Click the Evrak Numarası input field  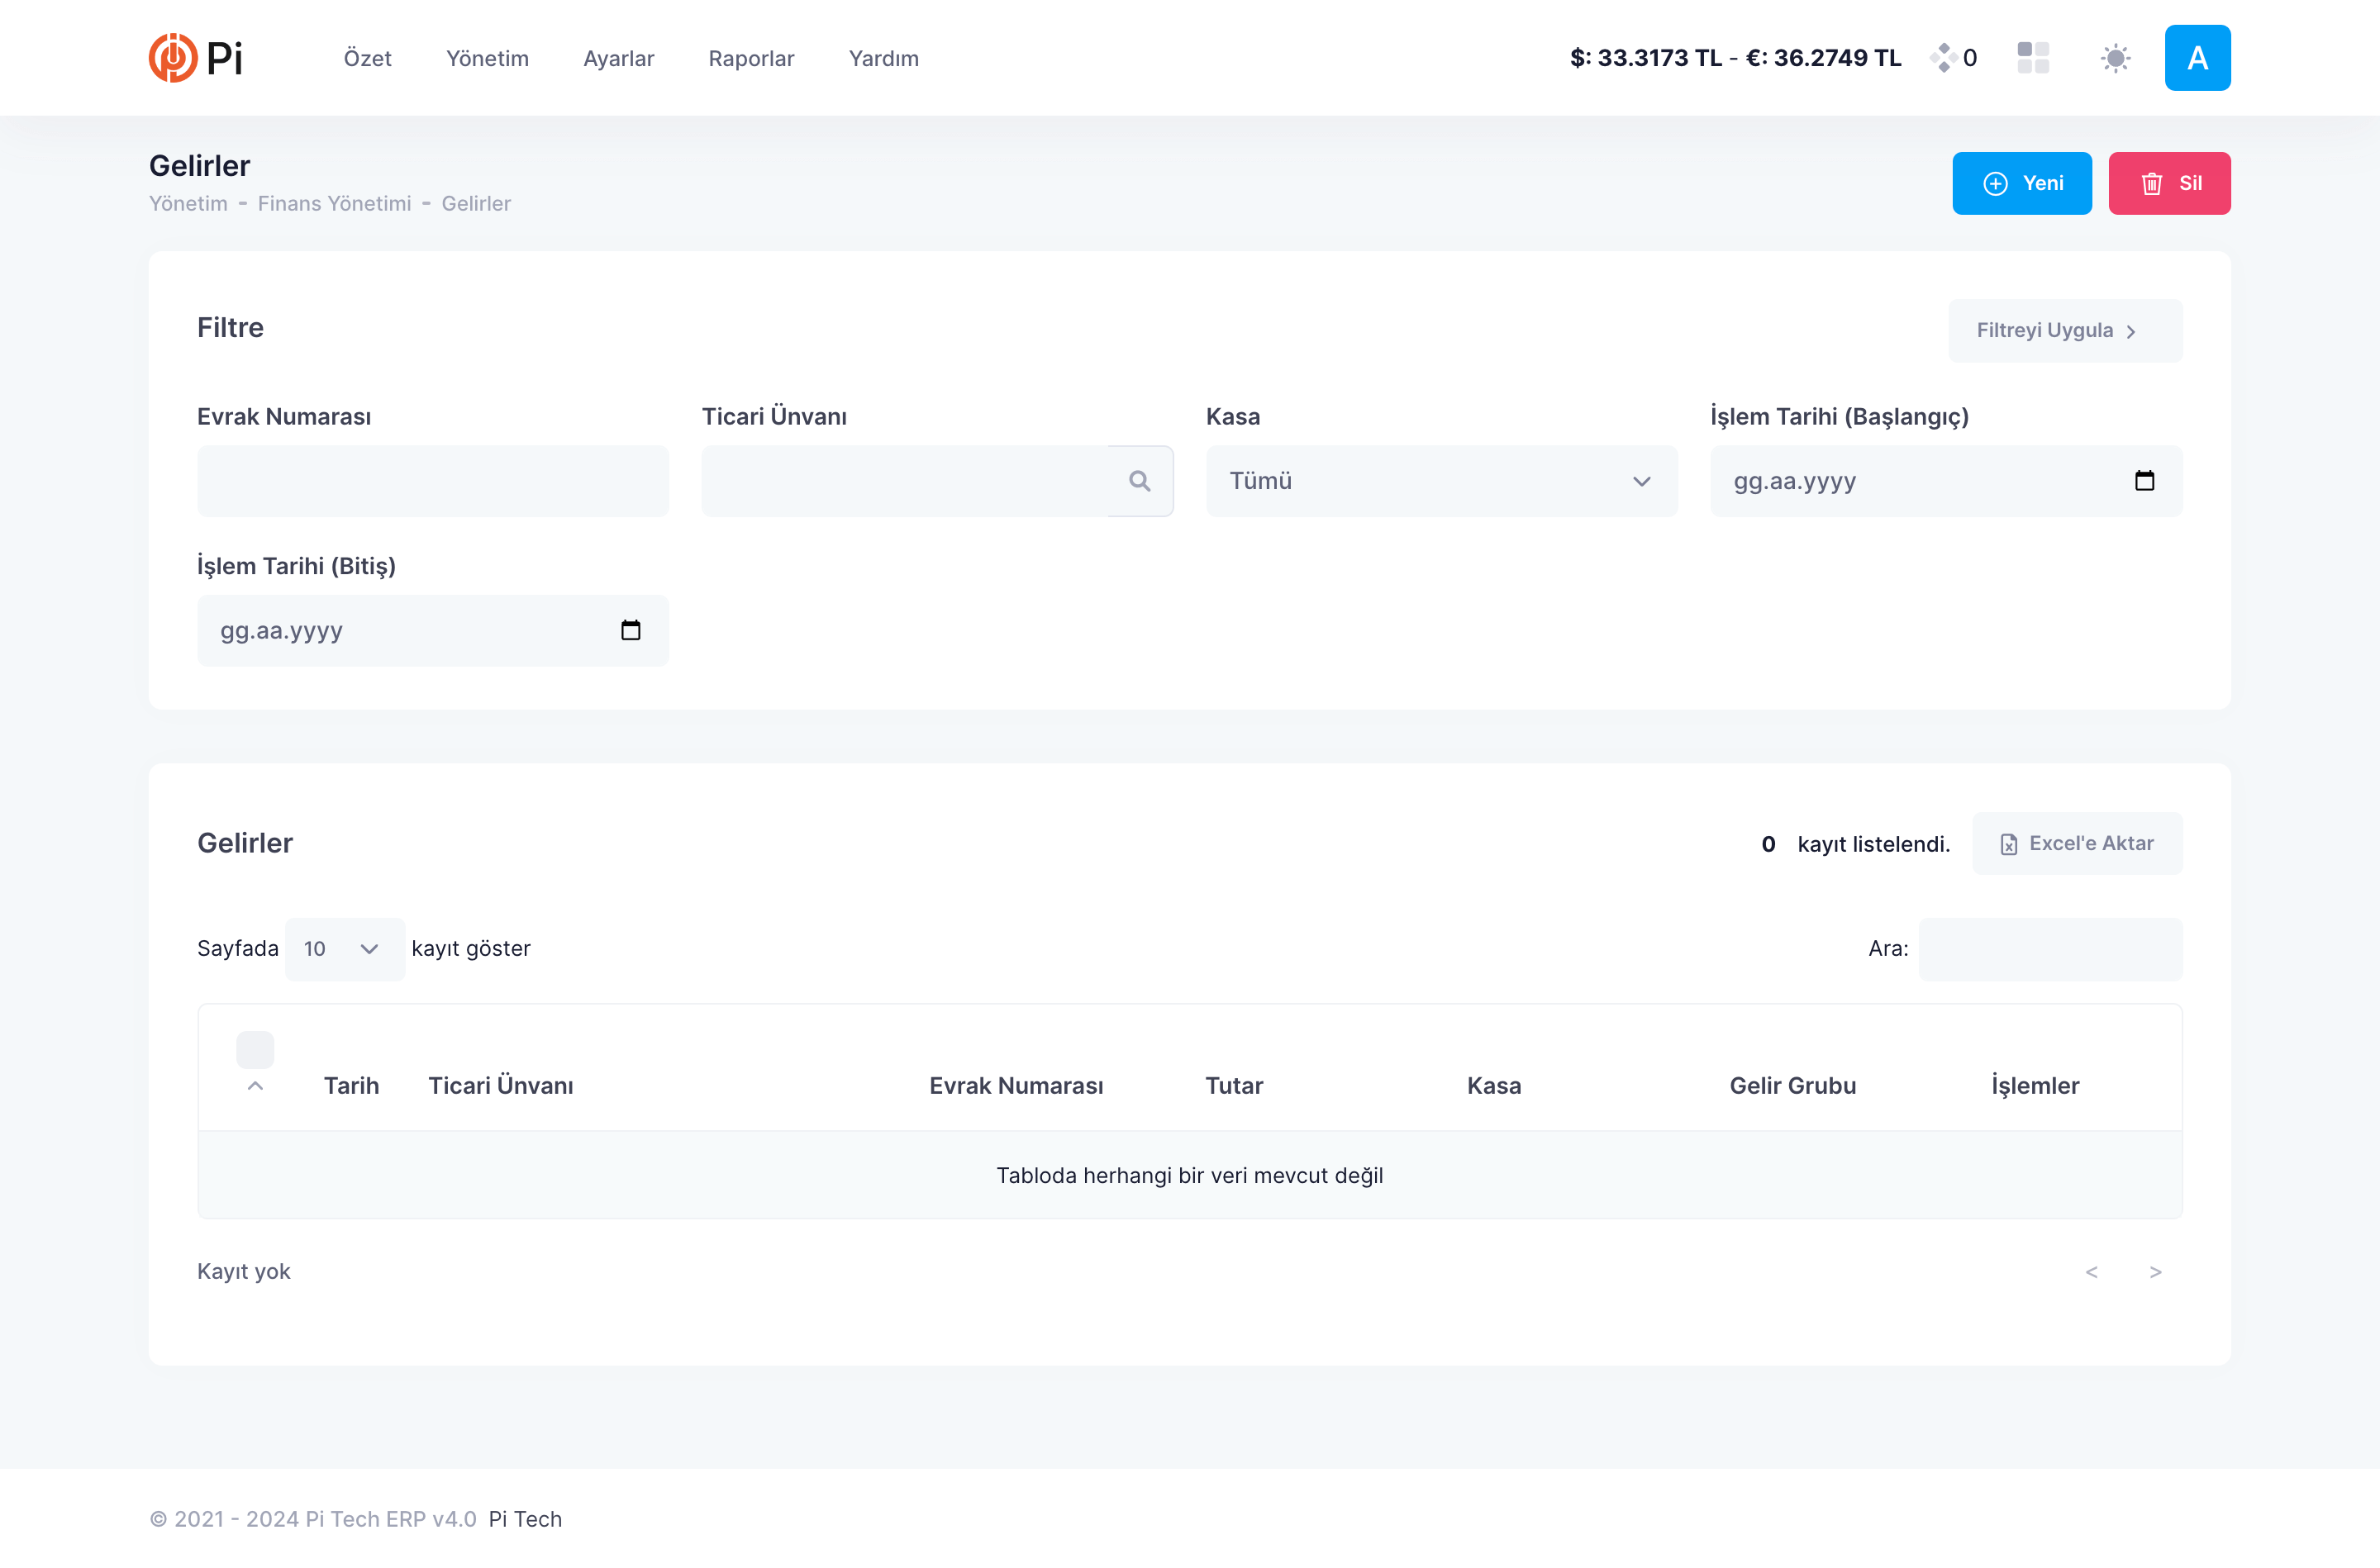pos(432,481)
